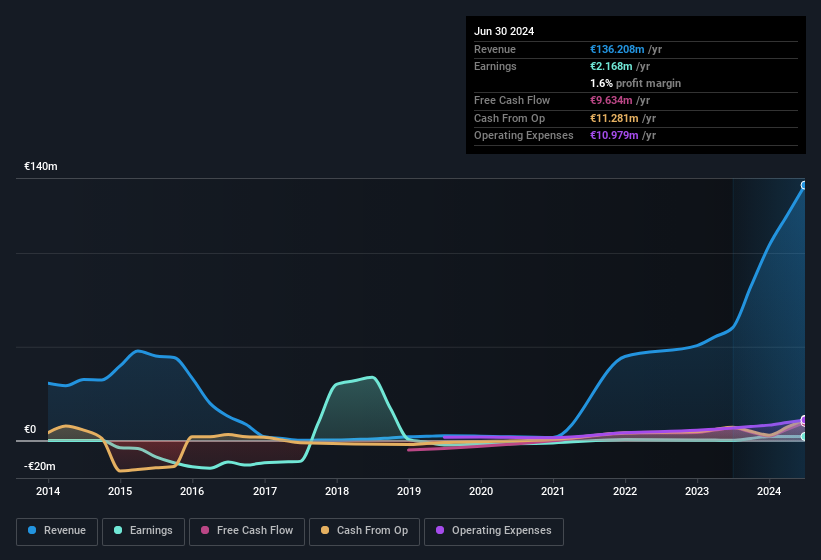Image resolution: width=821 pixels, height=560 pixels.
Task: Click the 2024 x-axis label
Action: pyautogui.click(x=769, y=491)
